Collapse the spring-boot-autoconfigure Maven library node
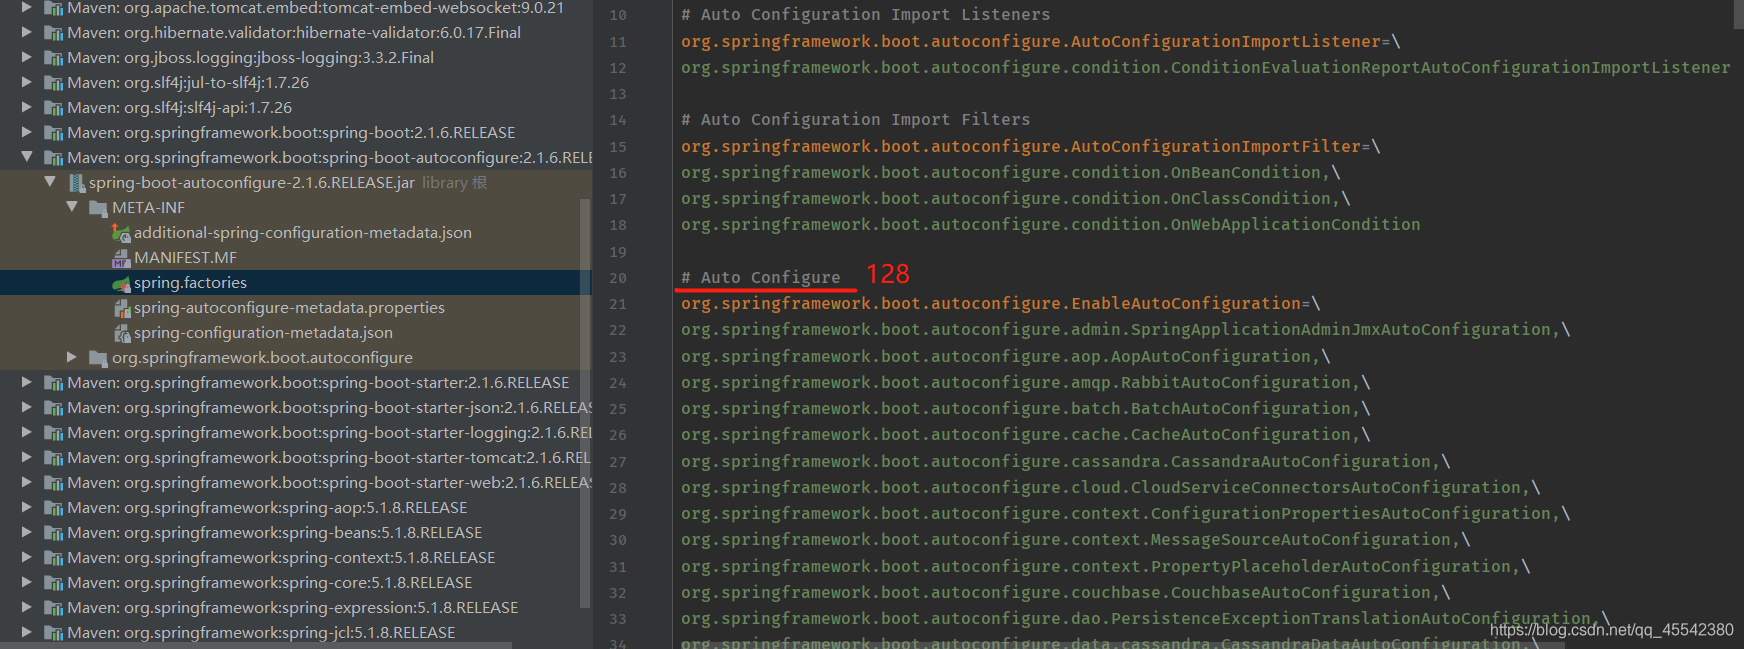The width and height of the screenshot is (1744, 649). coord(26,158)
